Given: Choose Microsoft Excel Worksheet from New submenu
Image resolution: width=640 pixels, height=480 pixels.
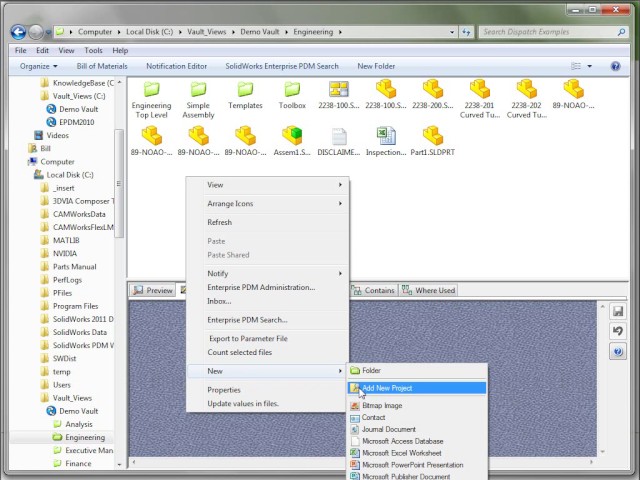Looking at the screenshot, I should tap(417, 453).
